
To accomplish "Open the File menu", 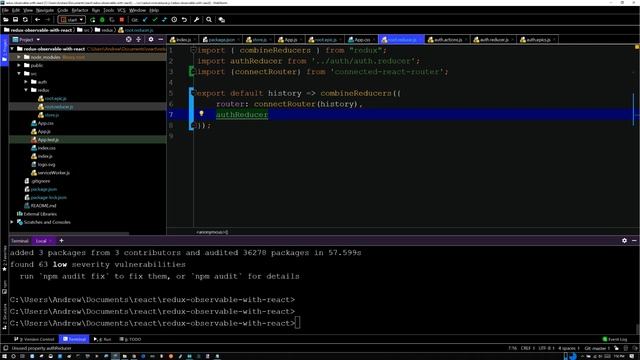I will coord(5,10).
